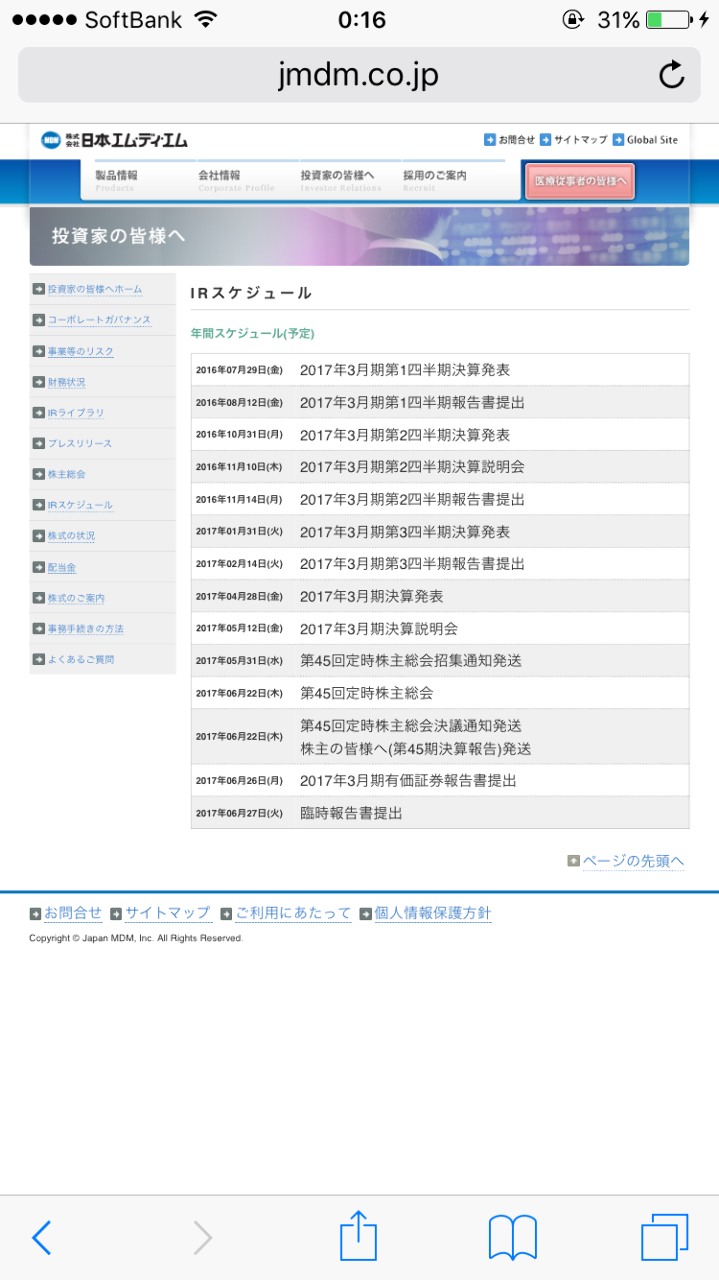Open the 配当金 sidebar link

pos(62,568)
